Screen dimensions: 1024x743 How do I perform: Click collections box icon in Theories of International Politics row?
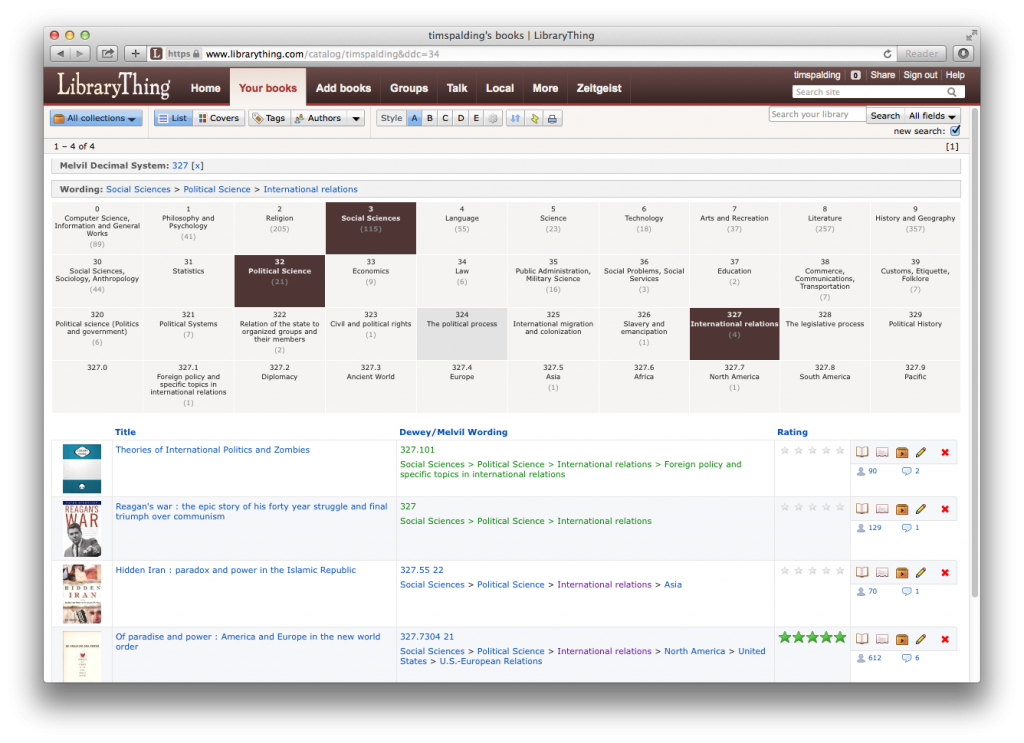pos(902,452)
